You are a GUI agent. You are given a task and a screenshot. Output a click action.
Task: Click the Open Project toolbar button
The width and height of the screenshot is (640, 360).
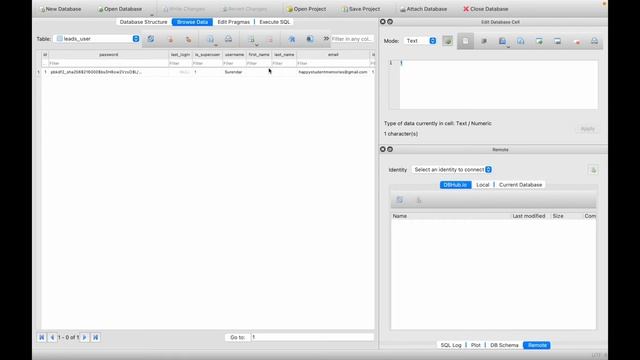click(x=306, y=9)
